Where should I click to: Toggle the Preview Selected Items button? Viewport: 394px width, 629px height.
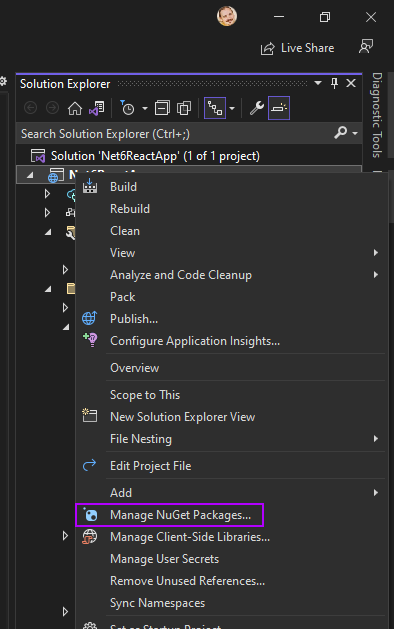click(x=279, y=108)
